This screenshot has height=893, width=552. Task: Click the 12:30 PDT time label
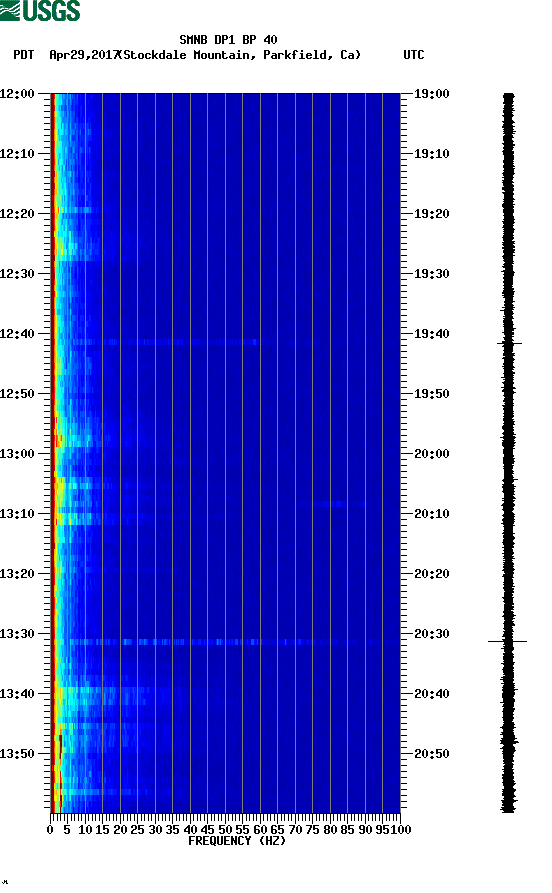(18, 274)
